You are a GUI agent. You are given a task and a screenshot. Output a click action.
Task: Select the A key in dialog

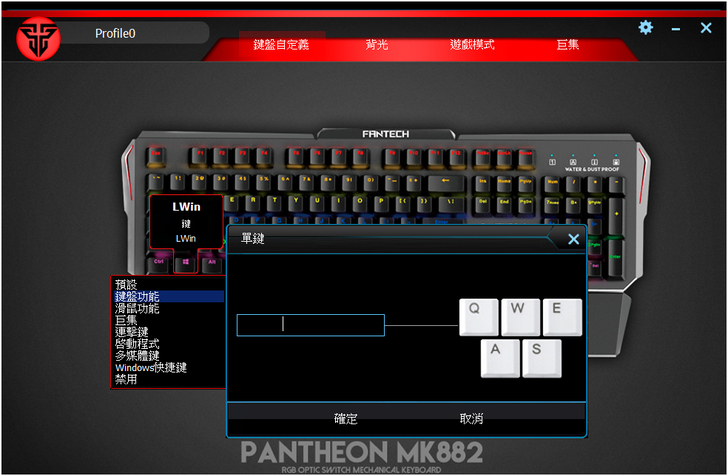point(500,359)
